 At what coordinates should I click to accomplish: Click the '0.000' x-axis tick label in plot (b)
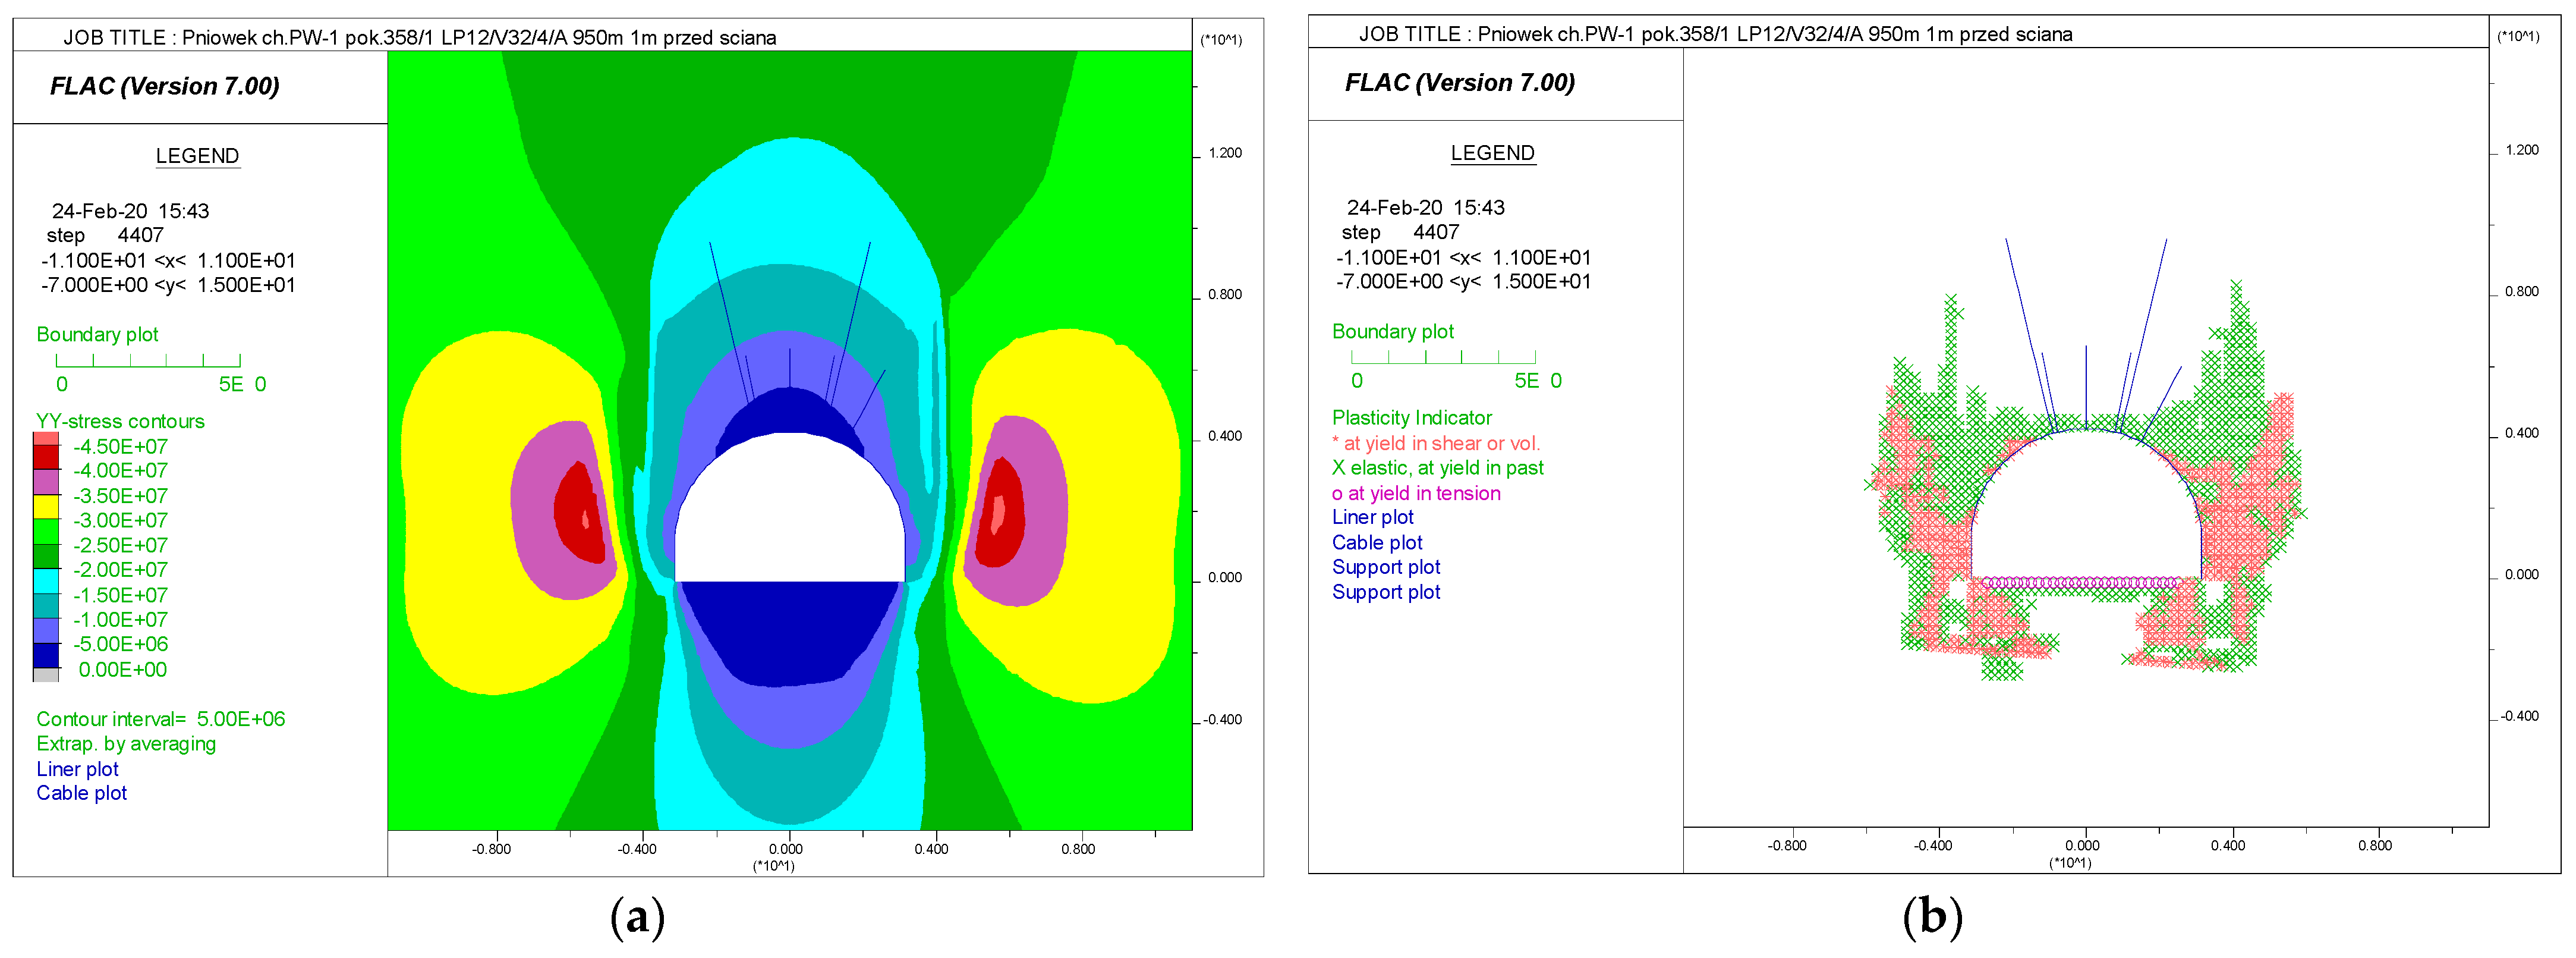[2083, 846]
